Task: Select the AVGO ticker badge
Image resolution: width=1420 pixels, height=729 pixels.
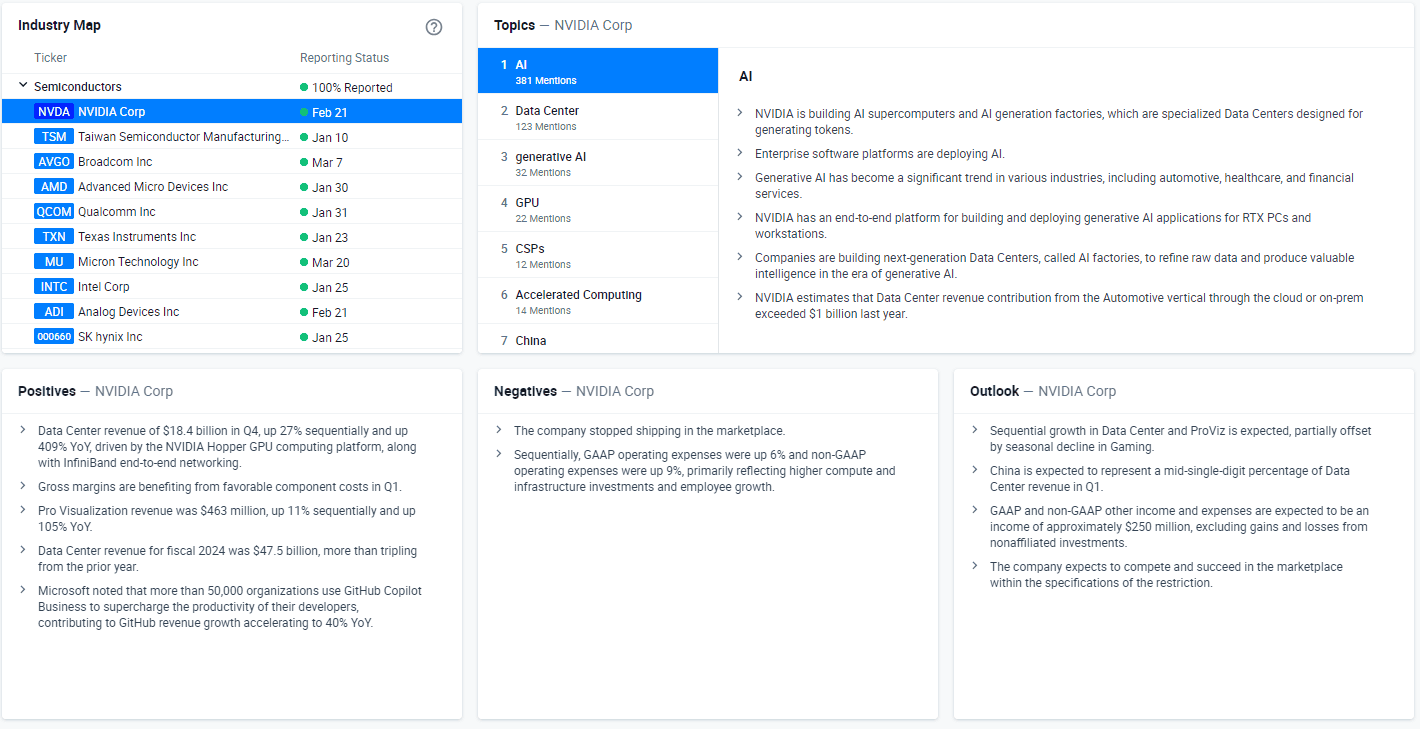Action: coord(53,162)
